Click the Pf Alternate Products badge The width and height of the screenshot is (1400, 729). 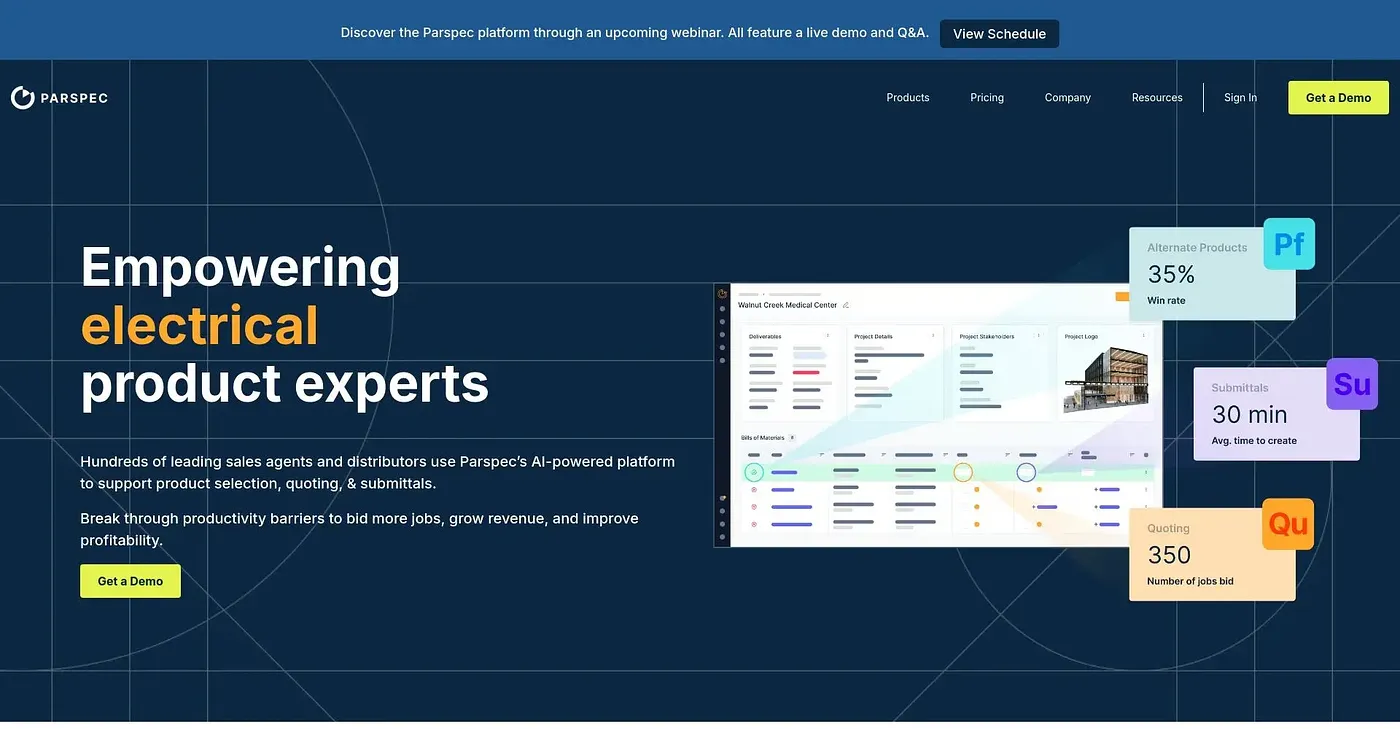coord(1289,244)
